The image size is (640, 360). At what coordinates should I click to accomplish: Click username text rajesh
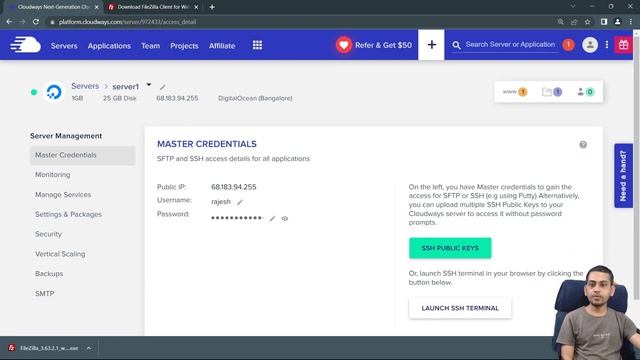point(221,202)
